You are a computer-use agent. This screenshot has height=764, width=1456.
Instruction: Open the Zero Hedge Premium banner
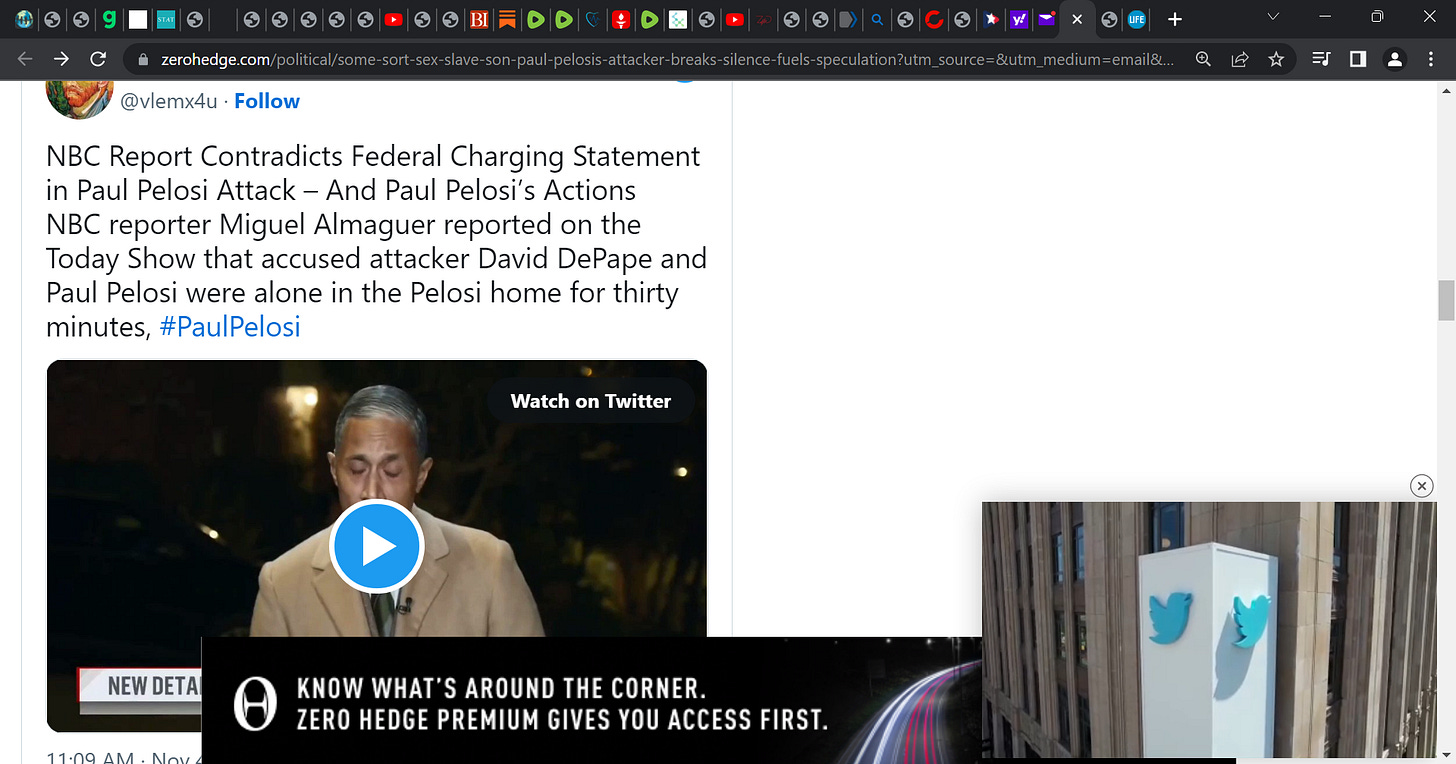tap(592, 700)
